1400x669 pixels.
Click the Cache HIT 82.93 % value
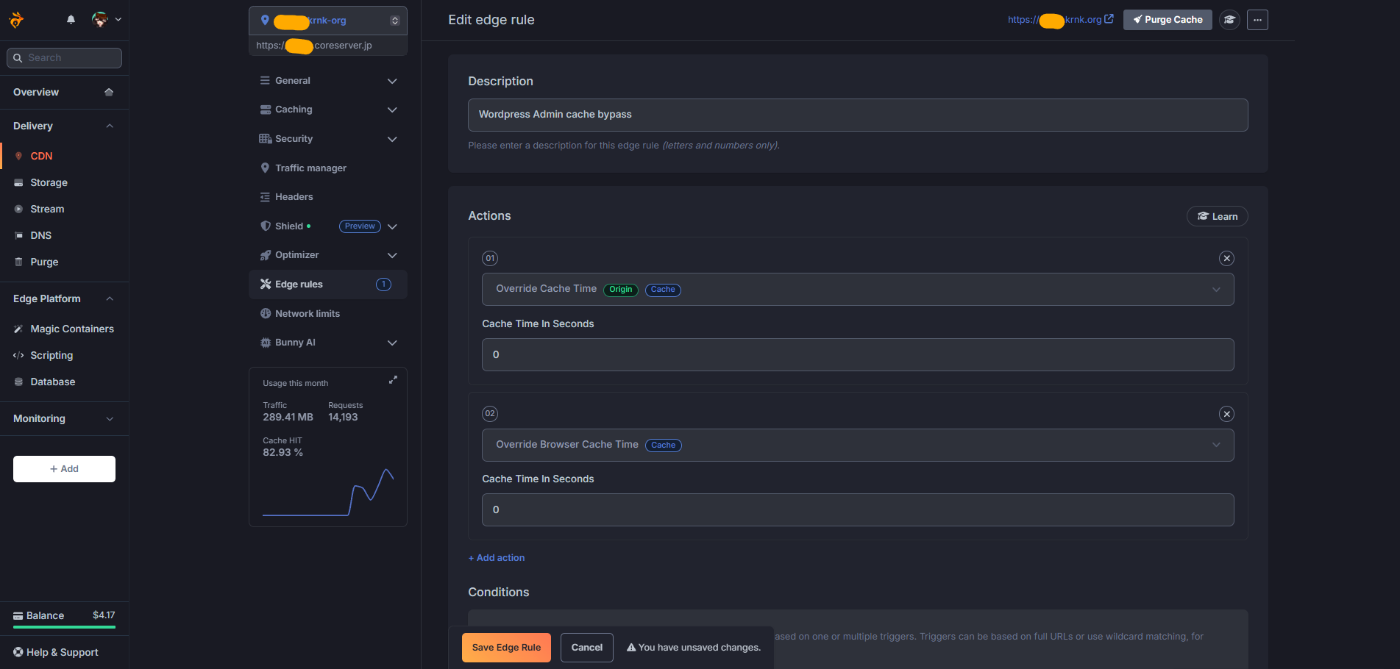(283, 453)
